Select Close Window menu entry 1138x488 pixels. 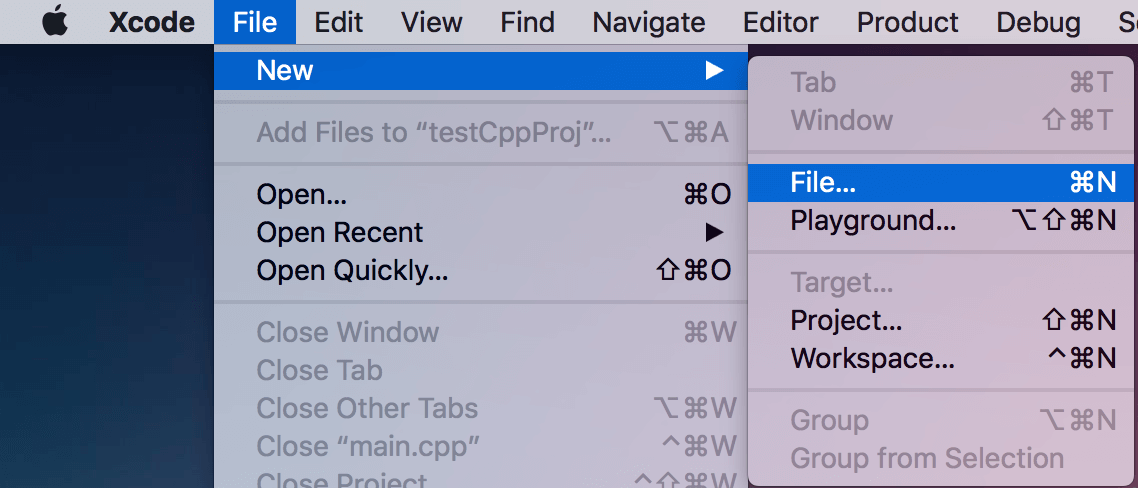click(347, 332)
